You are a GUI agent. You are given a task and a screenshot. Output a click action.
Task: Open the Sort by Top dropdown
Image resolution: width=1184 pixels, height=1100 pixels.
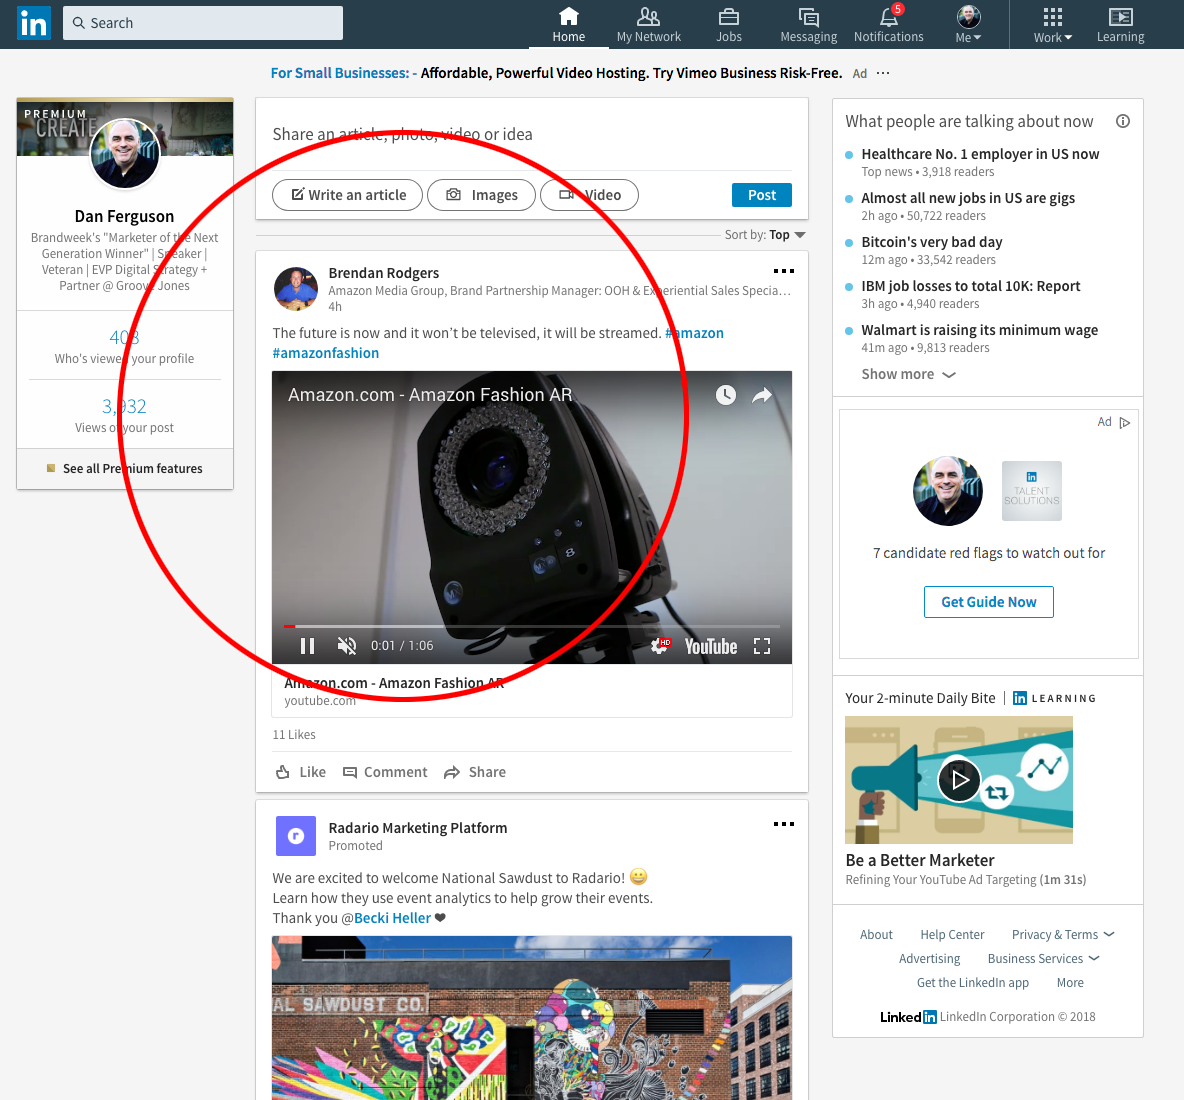click(765, 235)
